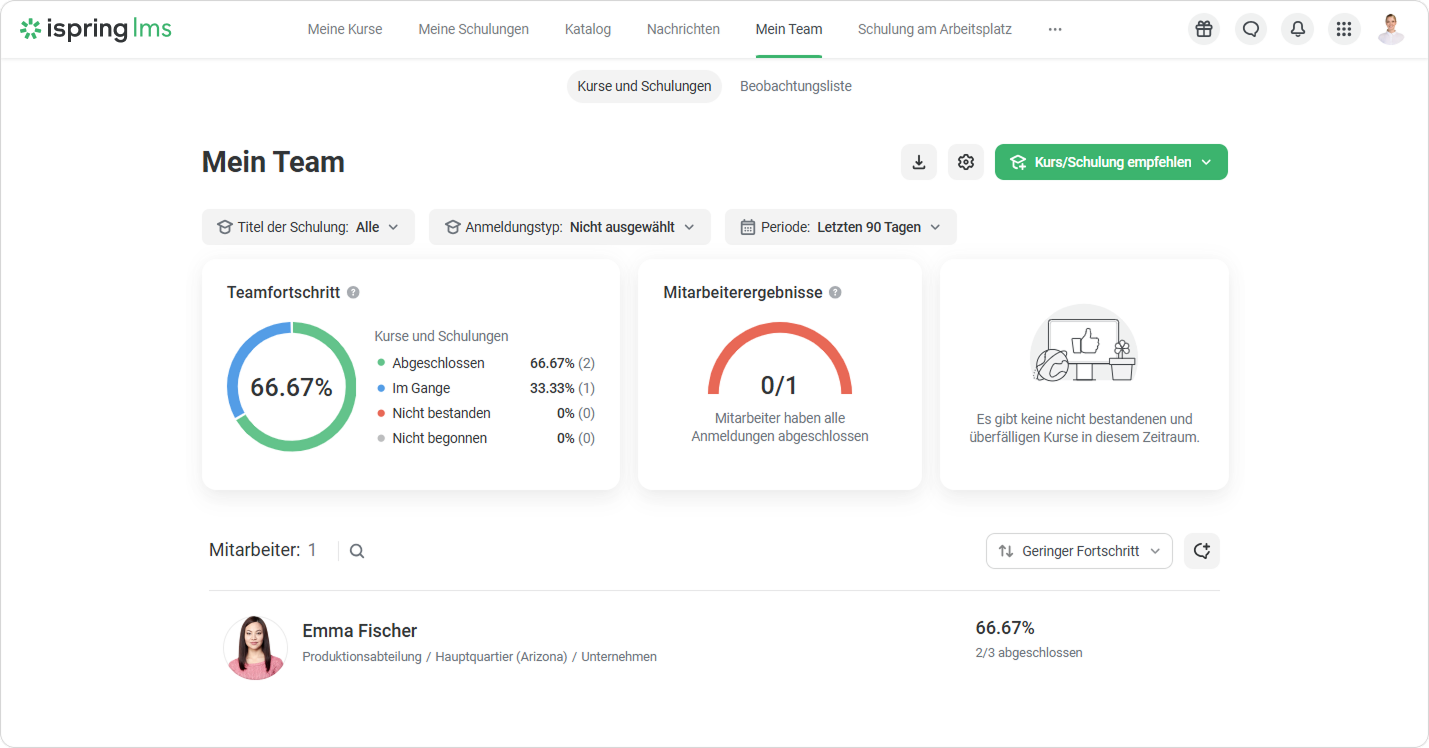Open team settings gear icon
The width and height of the screenshot is (1429, 748).
965,162
